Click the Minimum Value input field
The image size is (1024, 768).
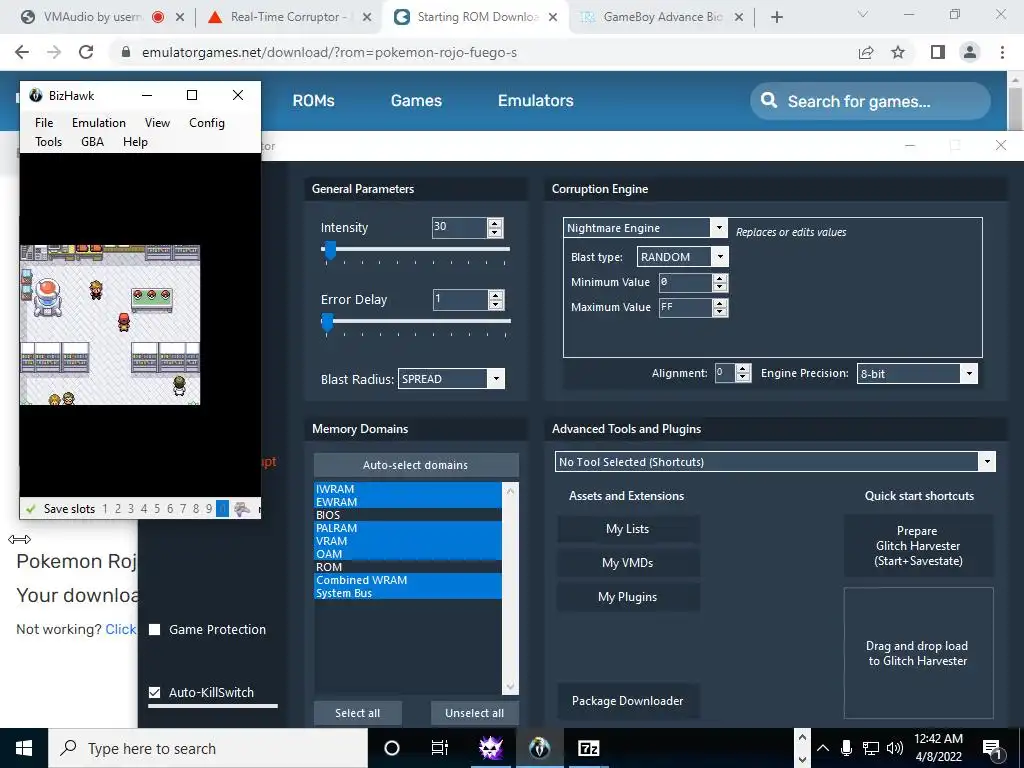(685, 282)
